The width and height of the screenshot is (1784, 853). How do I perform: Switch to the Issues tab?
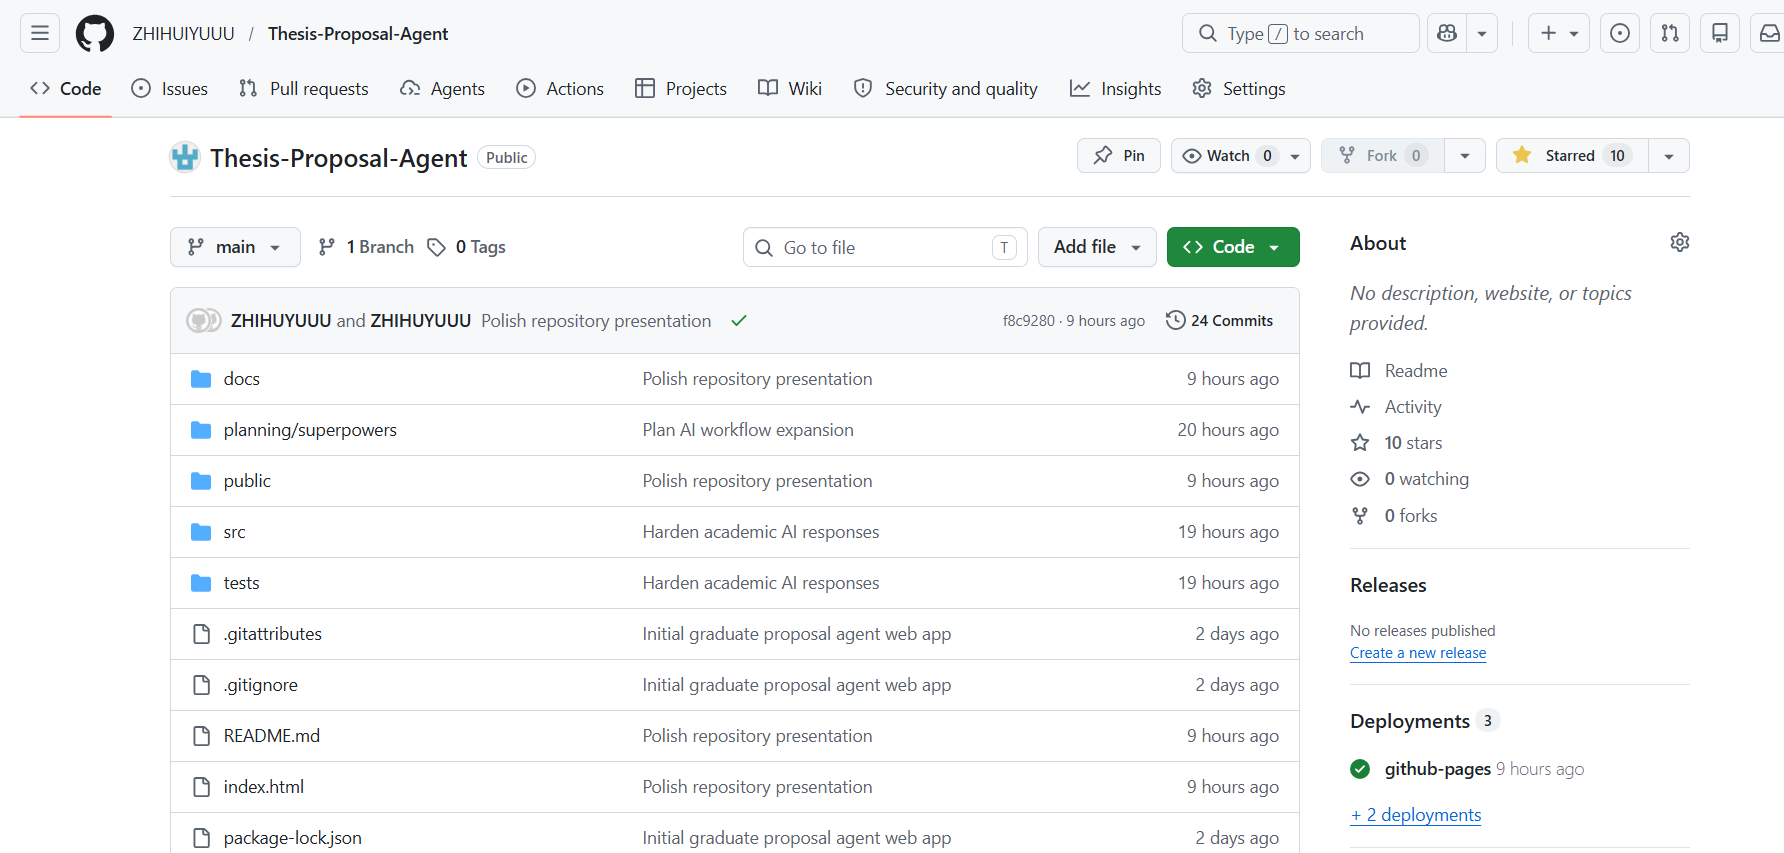[x=170, y=89]
